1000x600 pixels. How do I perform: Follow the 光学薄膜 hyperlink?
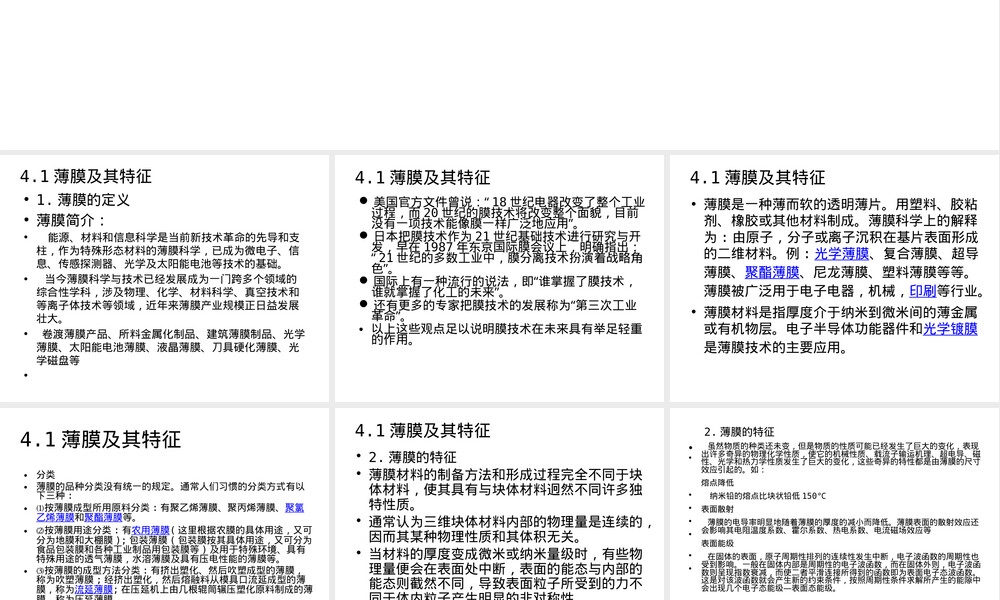coord(841,254)
